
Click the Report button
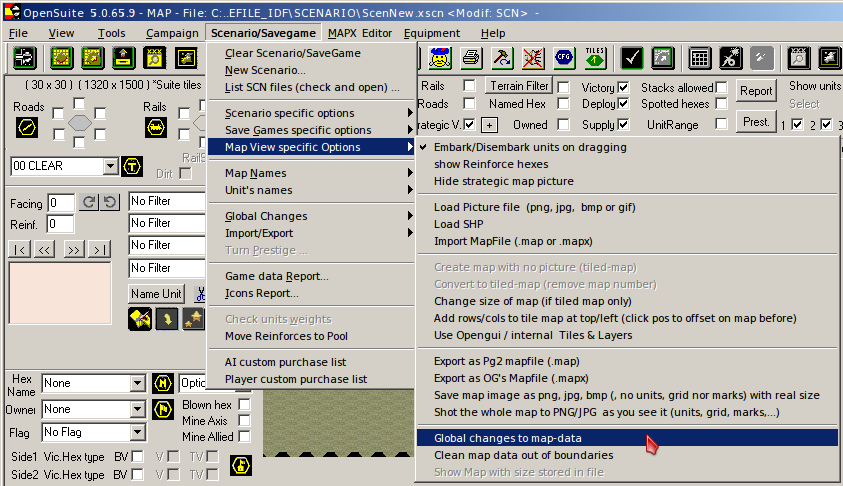click(x=756, y=91)
